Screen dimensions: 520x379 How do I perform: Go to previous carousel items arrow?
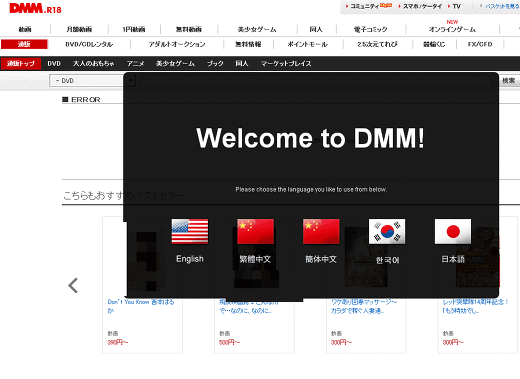73,286
